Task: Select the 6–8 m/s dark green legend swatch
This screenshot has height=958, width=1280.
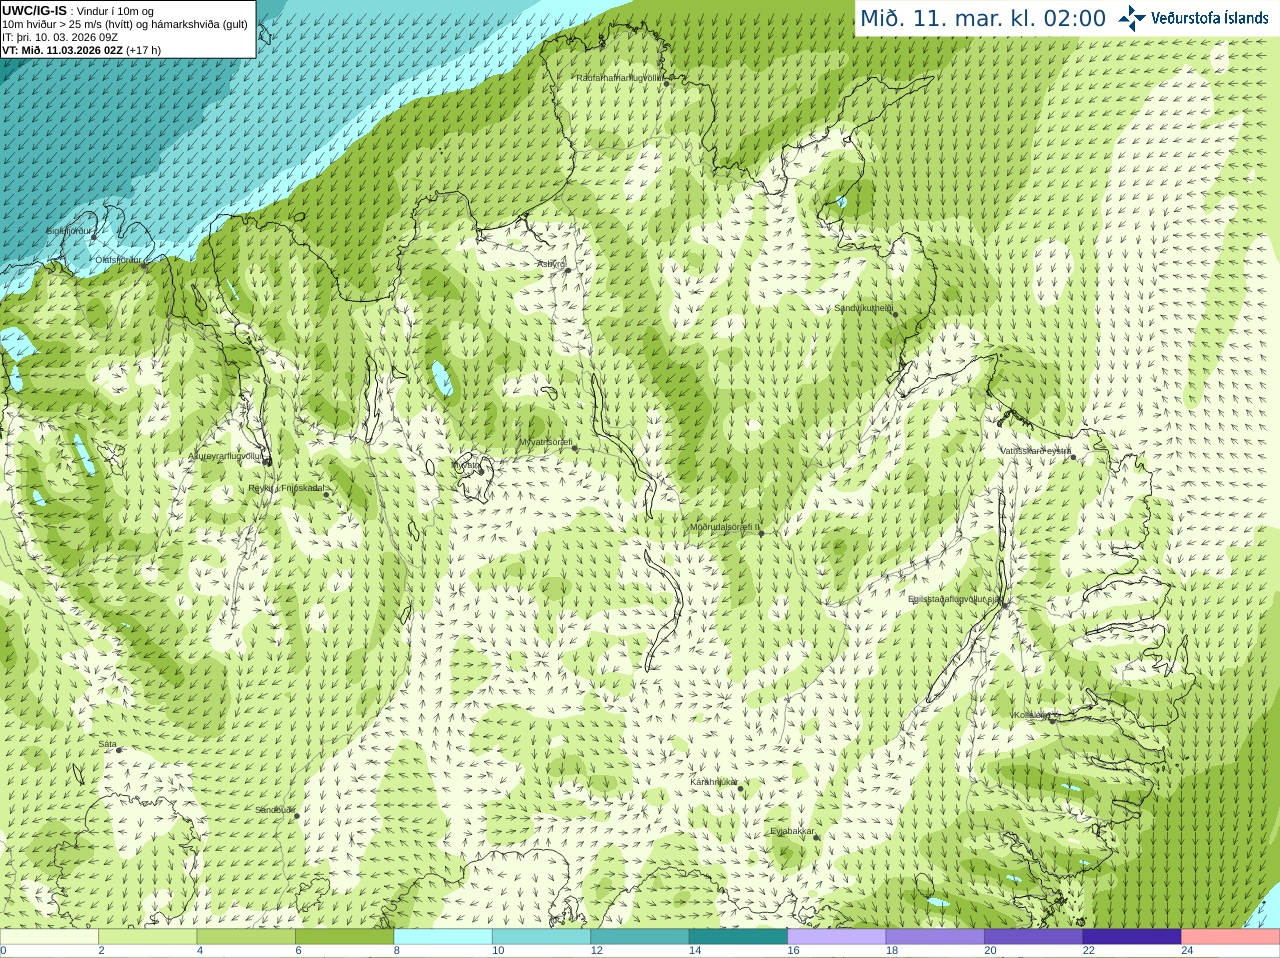Action: (344, 937)
